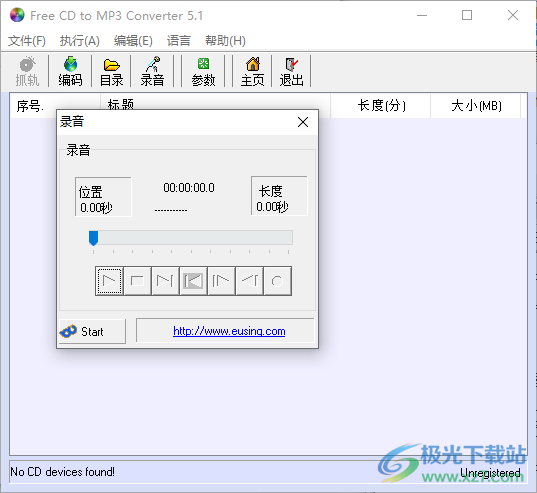Open the 文件(F) menu

click(x=27, y=41)
